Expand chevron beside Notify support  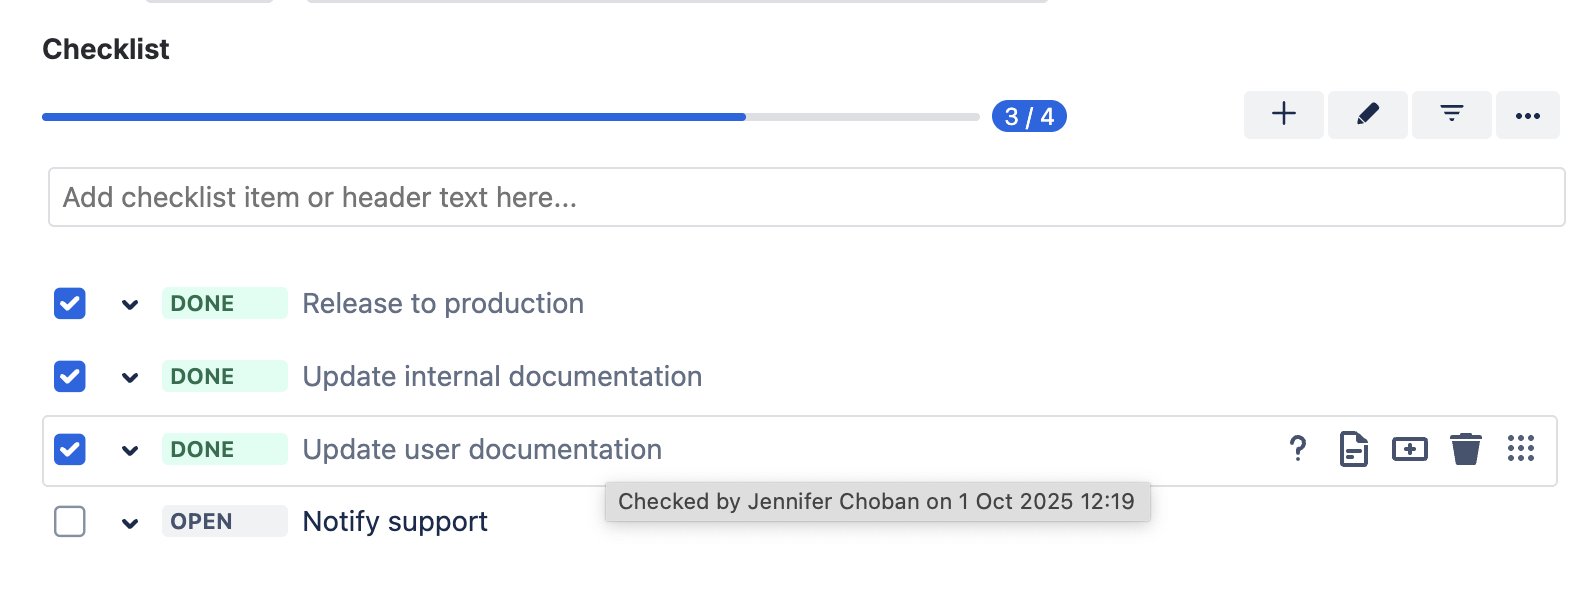(130, 522)
